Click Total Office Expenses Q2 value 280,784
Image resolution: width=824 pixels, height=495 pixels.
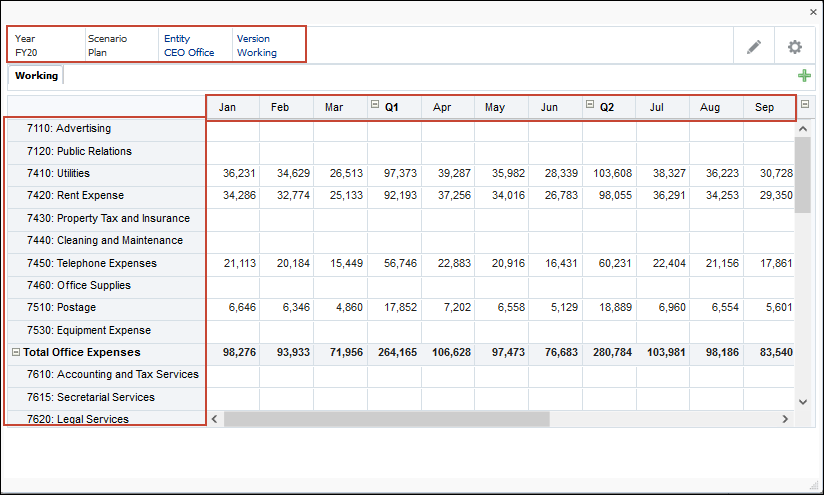click(x=609, y=353)
